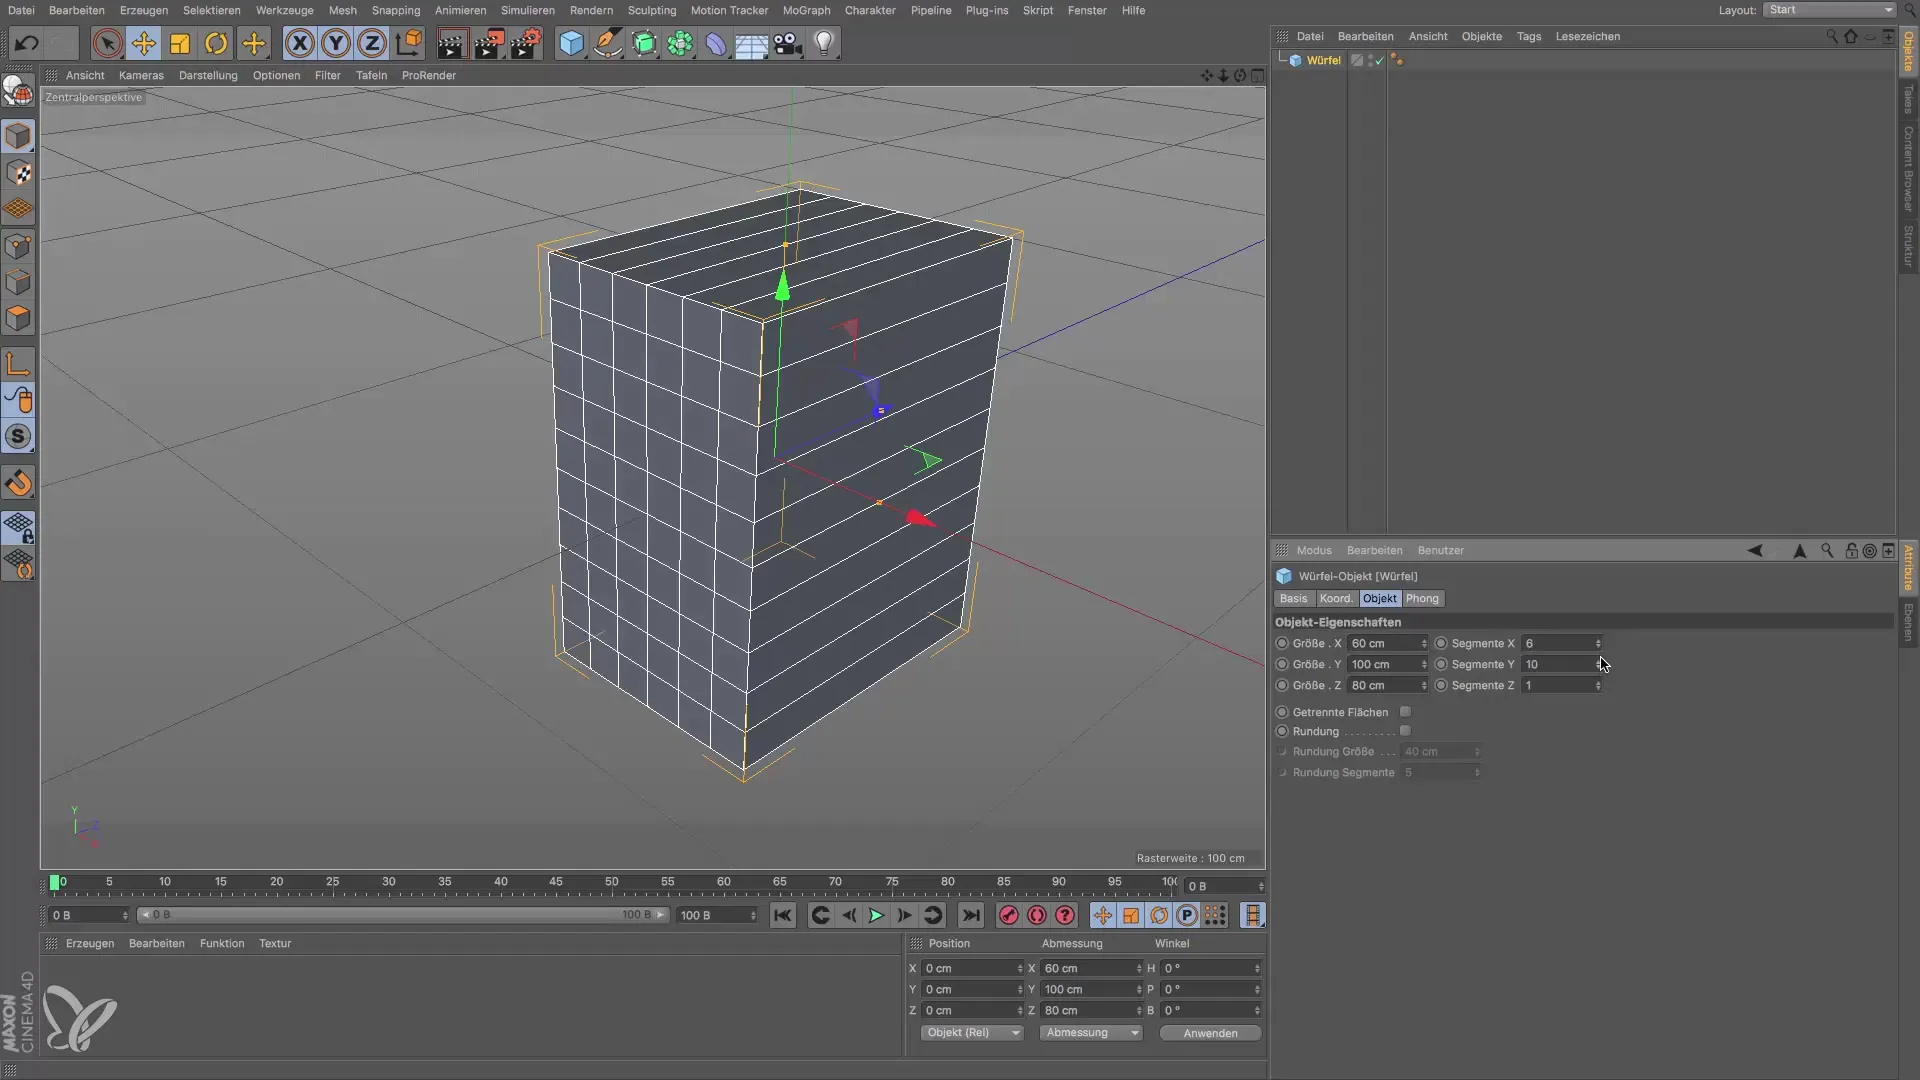Jump to the animation start
The height and width of the screenshot is (1080, 1920).
tap(783, 915)
